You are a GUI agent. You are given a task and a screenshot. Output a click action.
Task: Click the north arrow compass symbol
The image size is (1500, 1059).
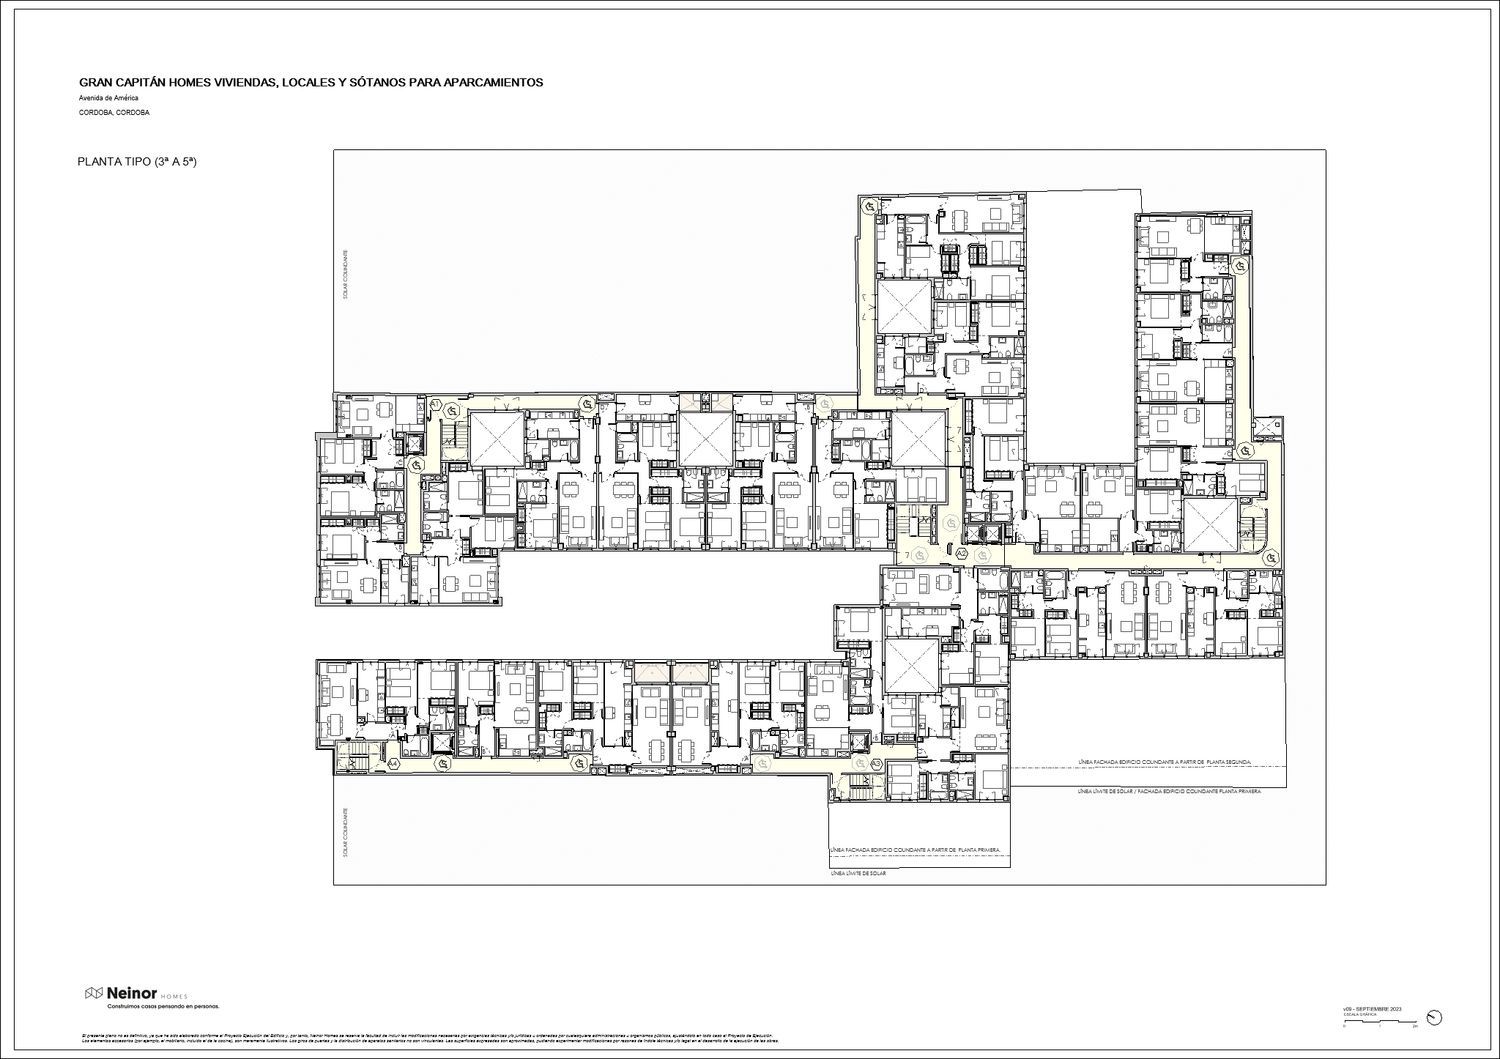1436,1017
